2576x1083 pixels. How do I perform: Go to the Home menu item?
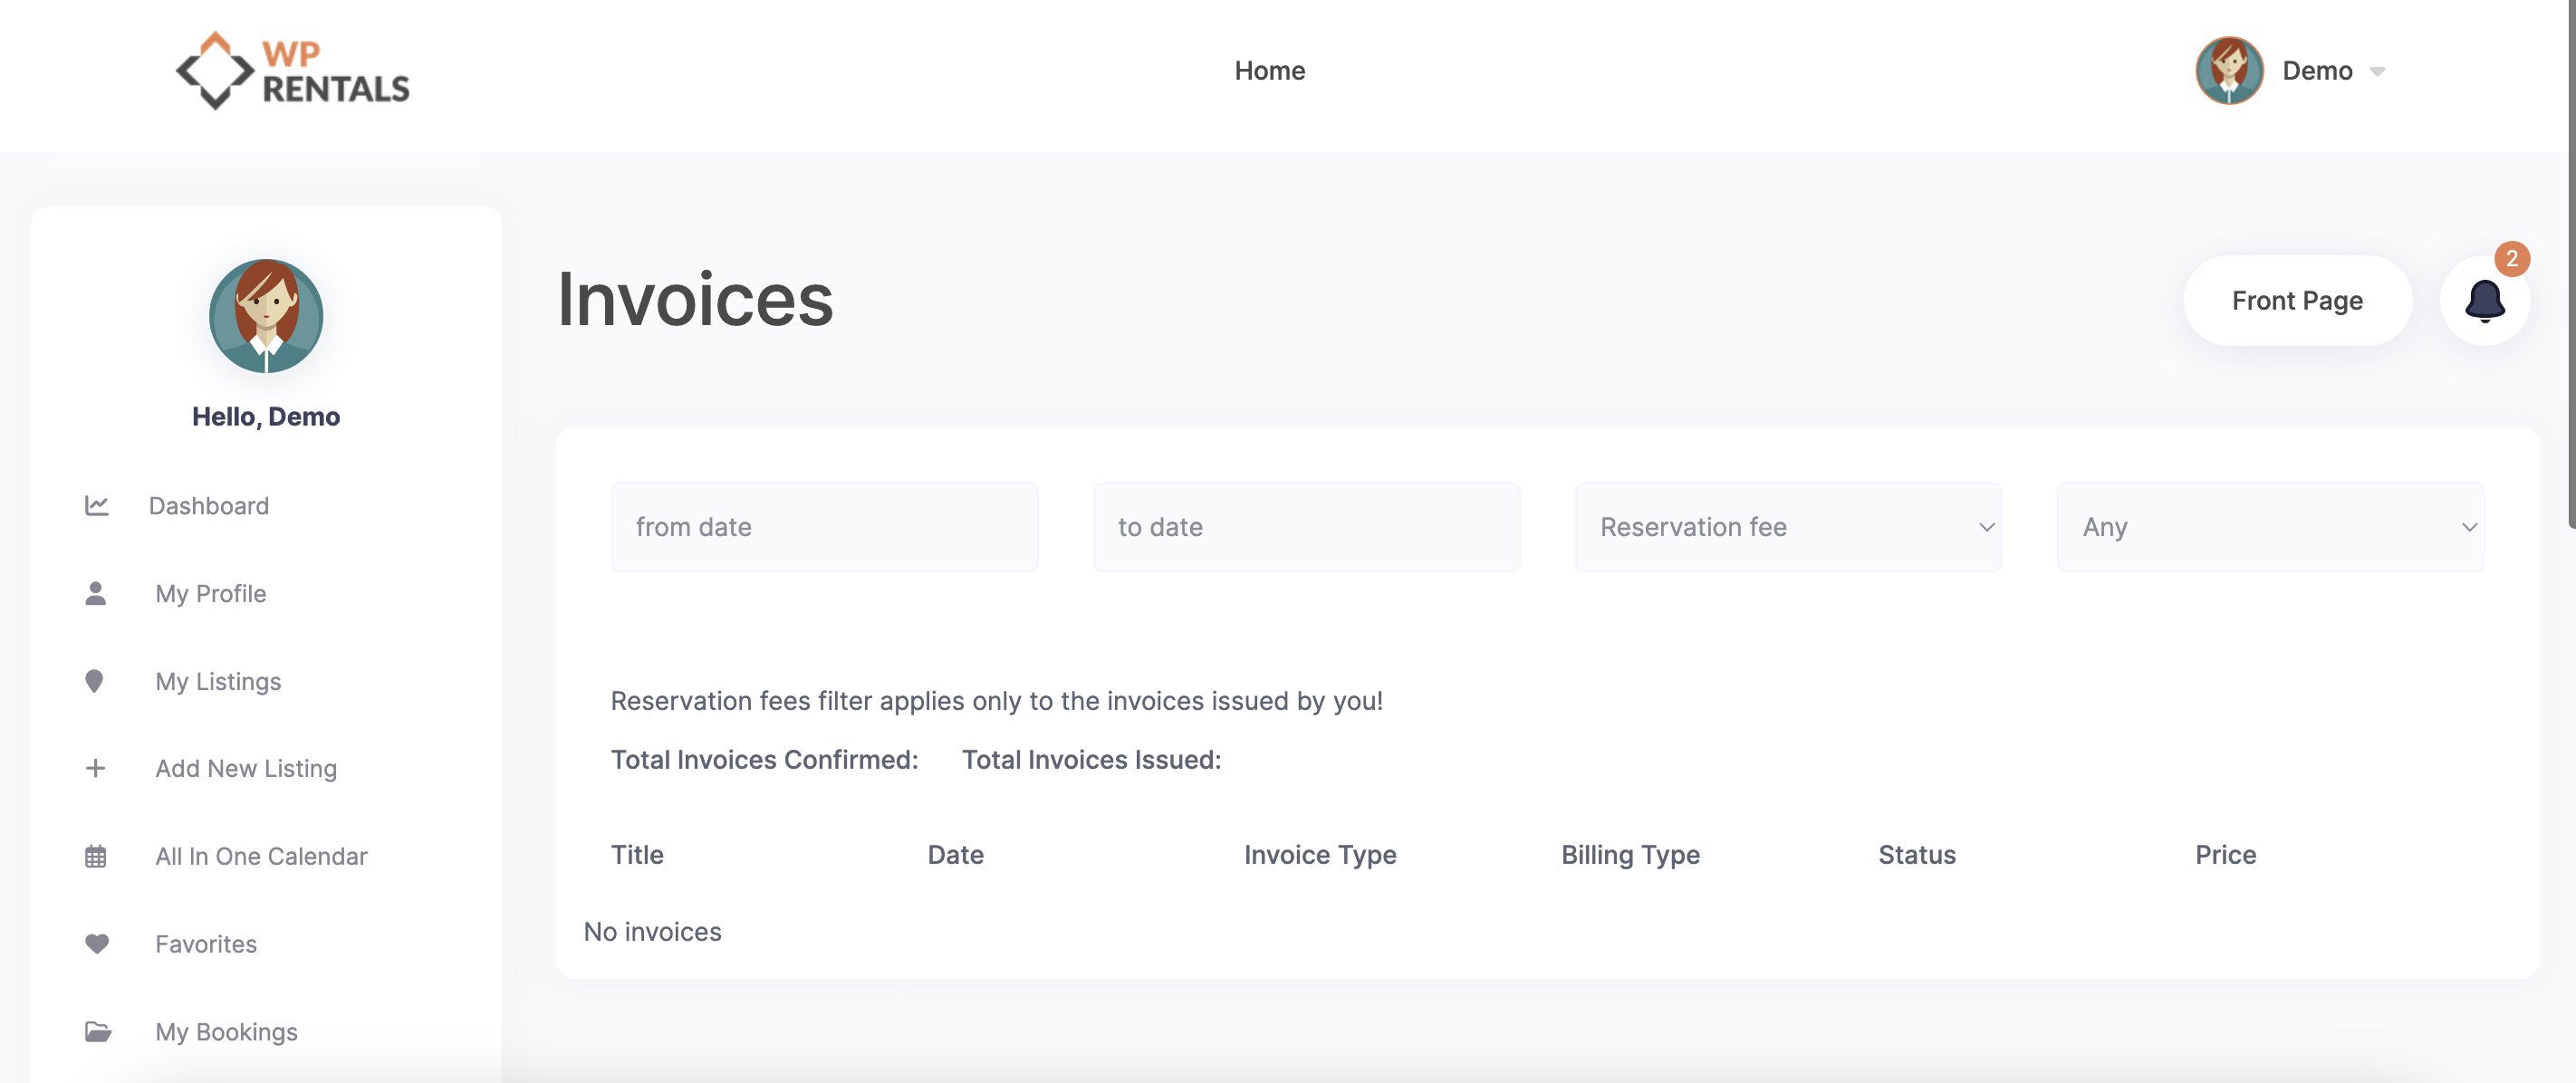1269,71
